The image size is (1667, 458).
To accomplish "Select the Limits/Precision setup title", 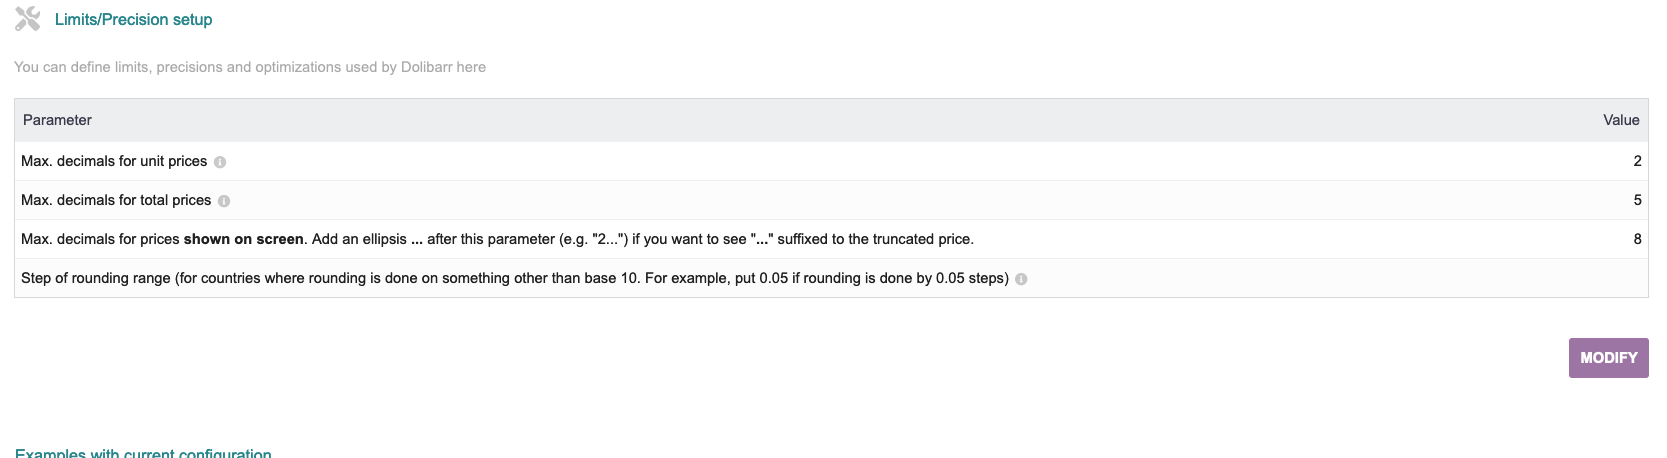I will pyautogui.click(x=133, y=20).
